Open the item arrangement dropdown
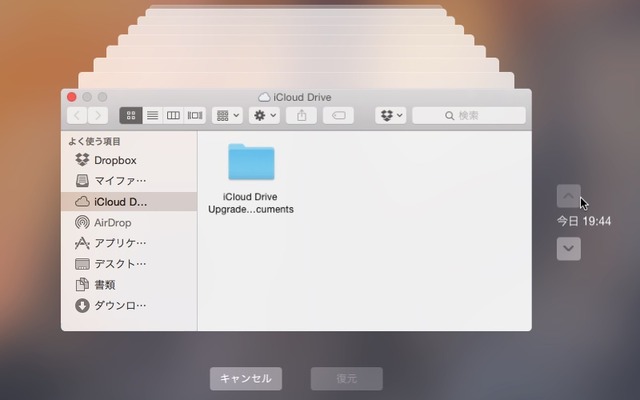This screenshot has width=640, height=400. [x=227, y=116]
